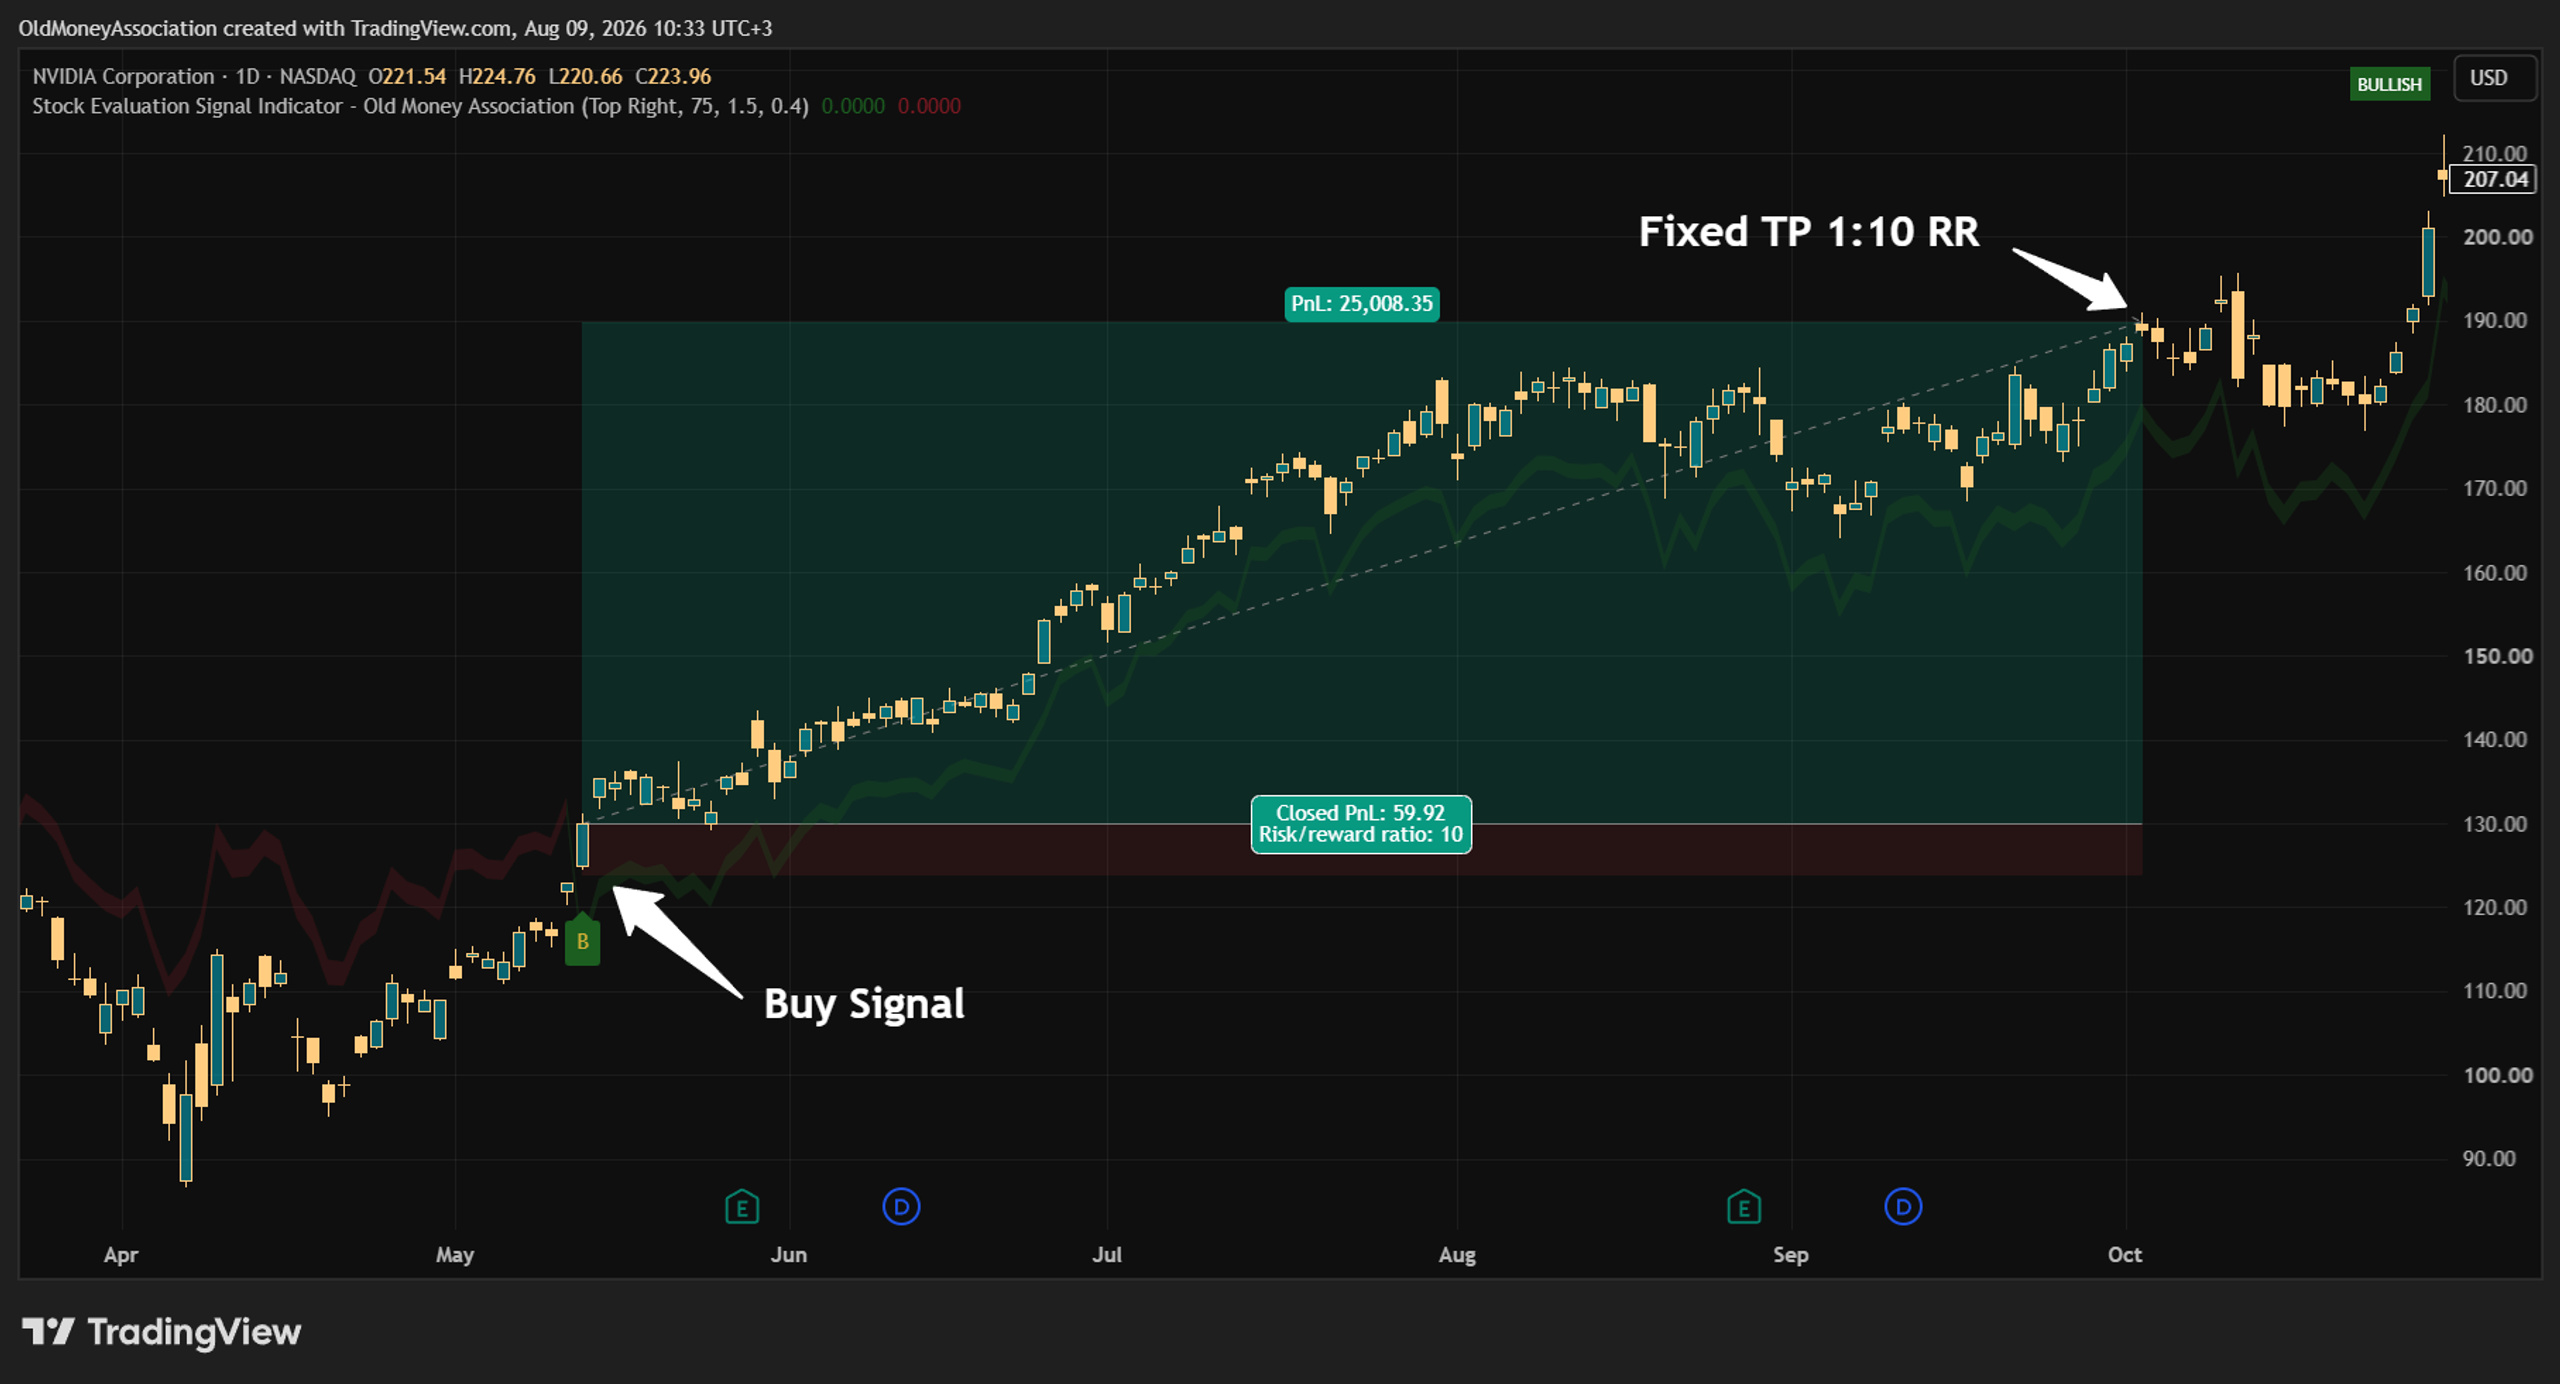Select the Fixed TP 1:10 RR annotation
Screen dimensions: 2560x1384
1809,232
